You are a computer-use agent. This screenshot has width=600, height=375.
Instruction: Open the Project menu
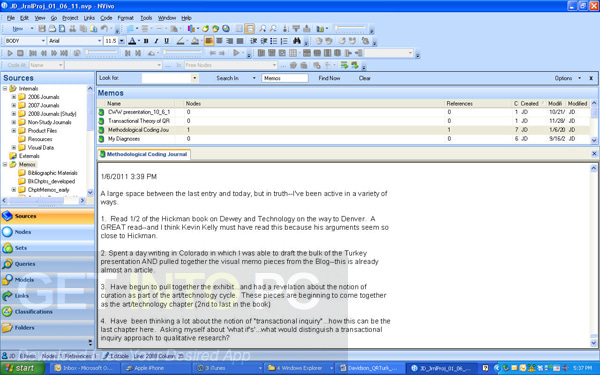click(70, 18)
